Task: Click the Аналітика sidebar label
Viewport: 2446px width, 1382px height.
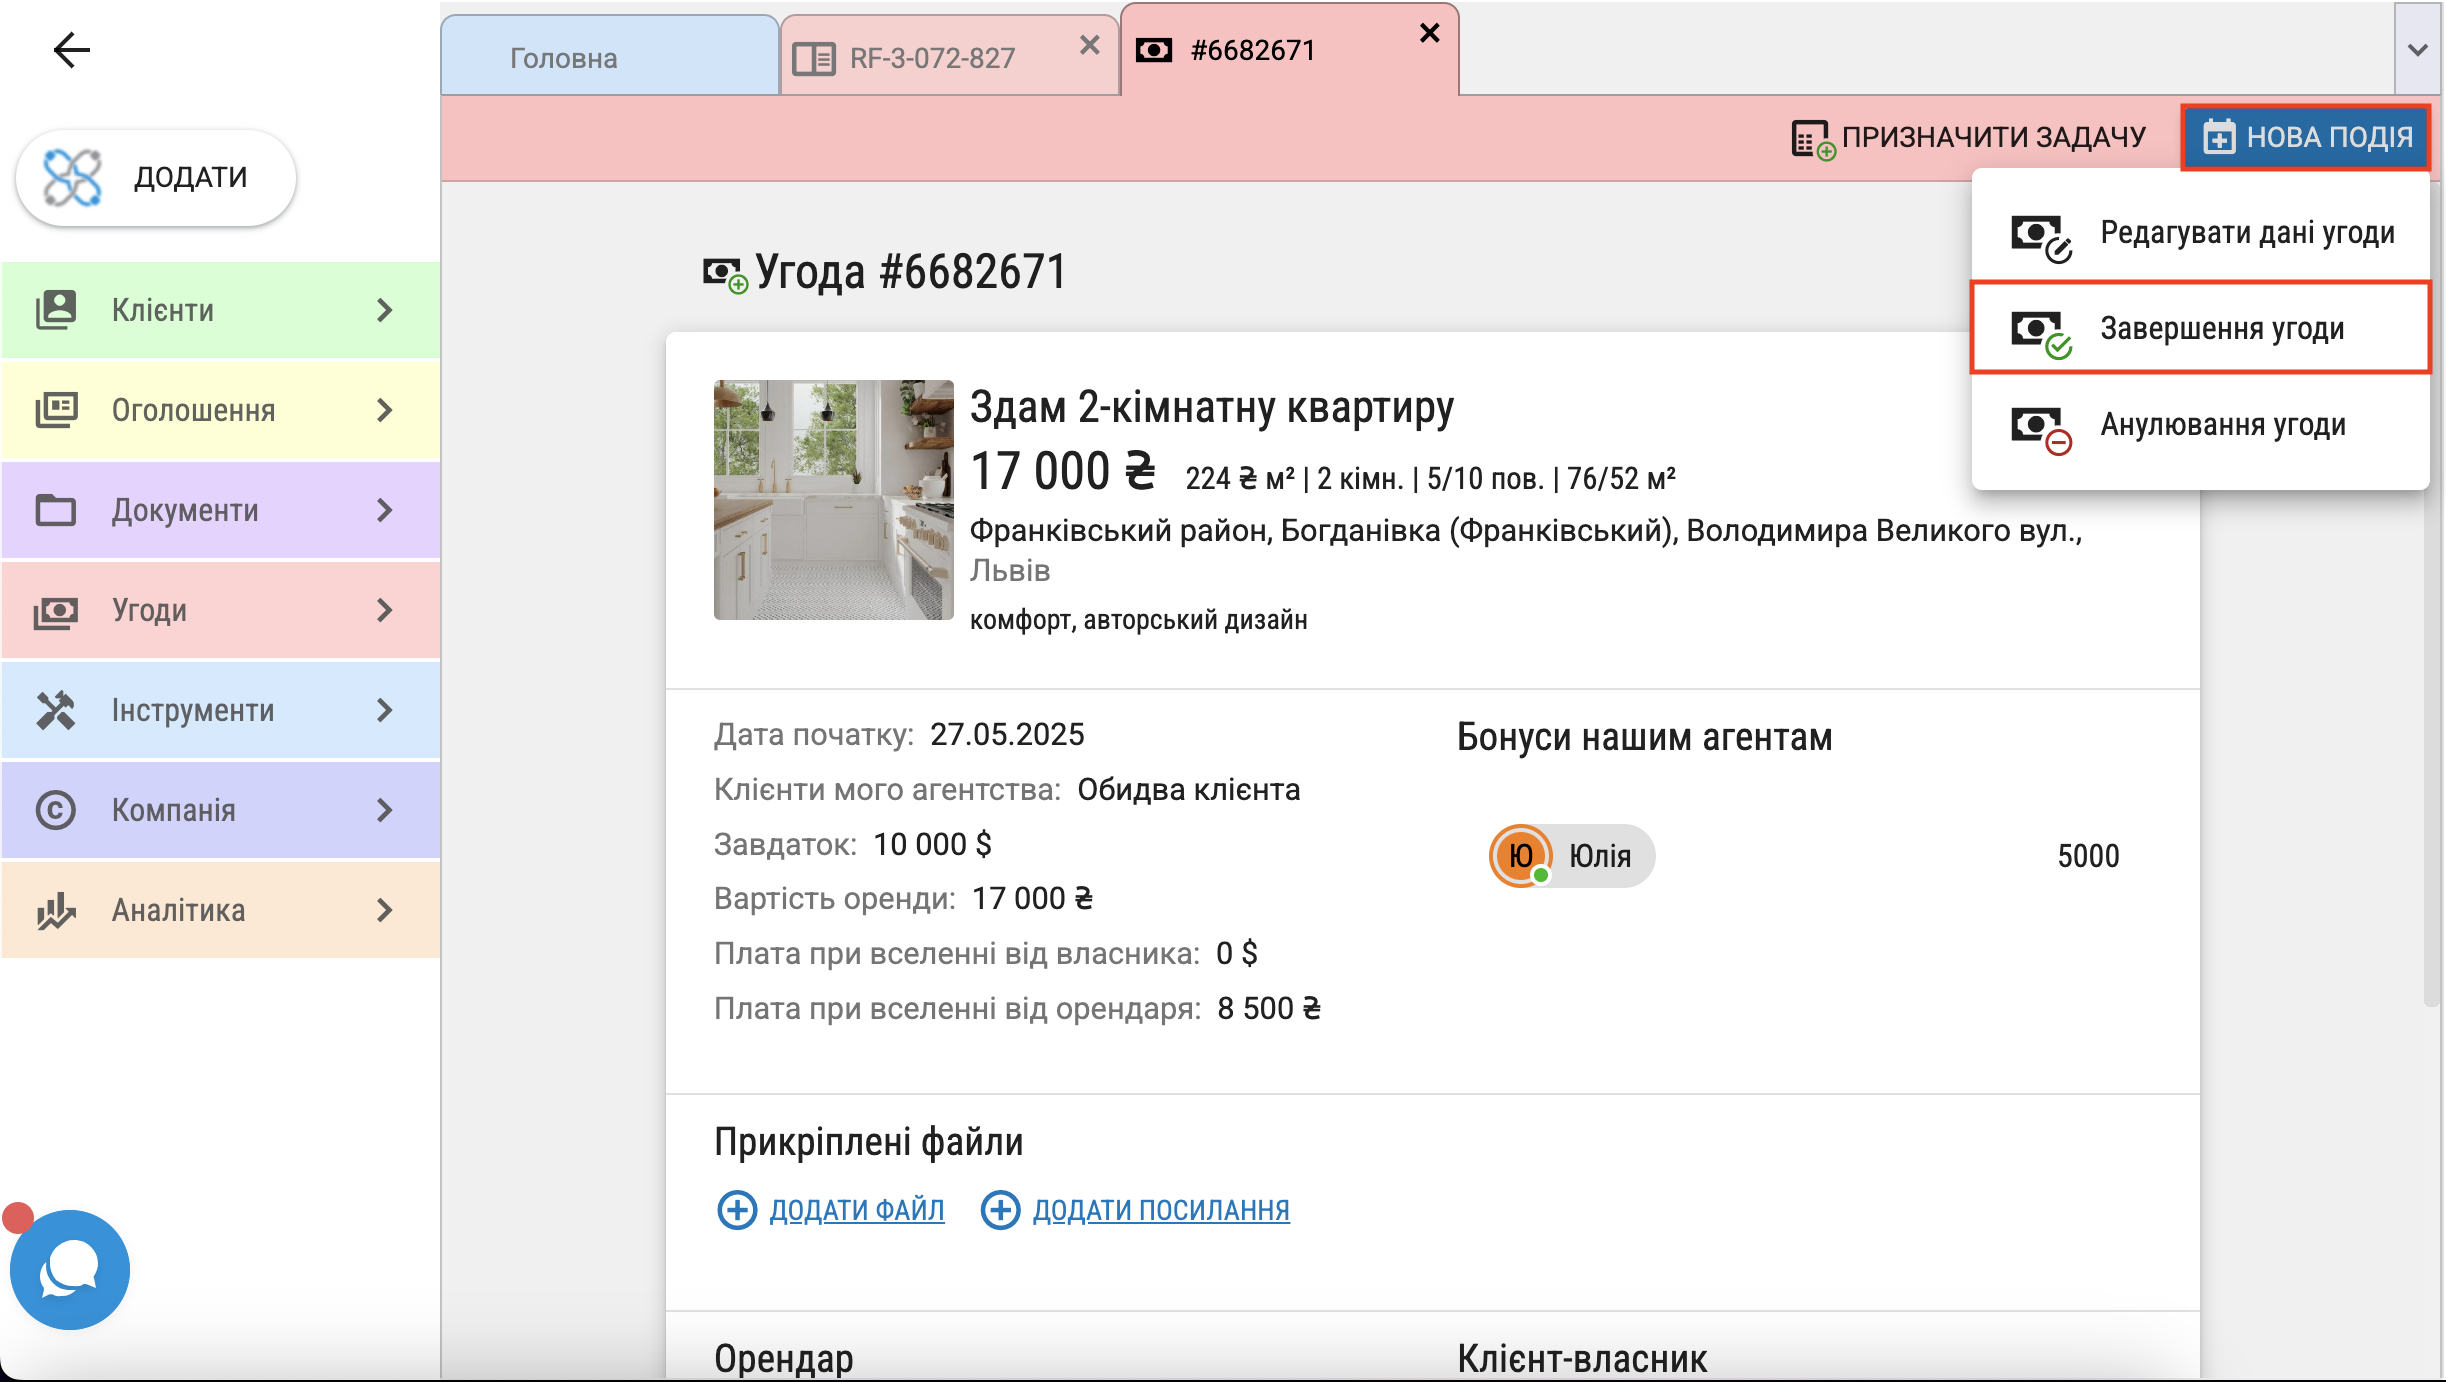Action: (x=178, y=910)
